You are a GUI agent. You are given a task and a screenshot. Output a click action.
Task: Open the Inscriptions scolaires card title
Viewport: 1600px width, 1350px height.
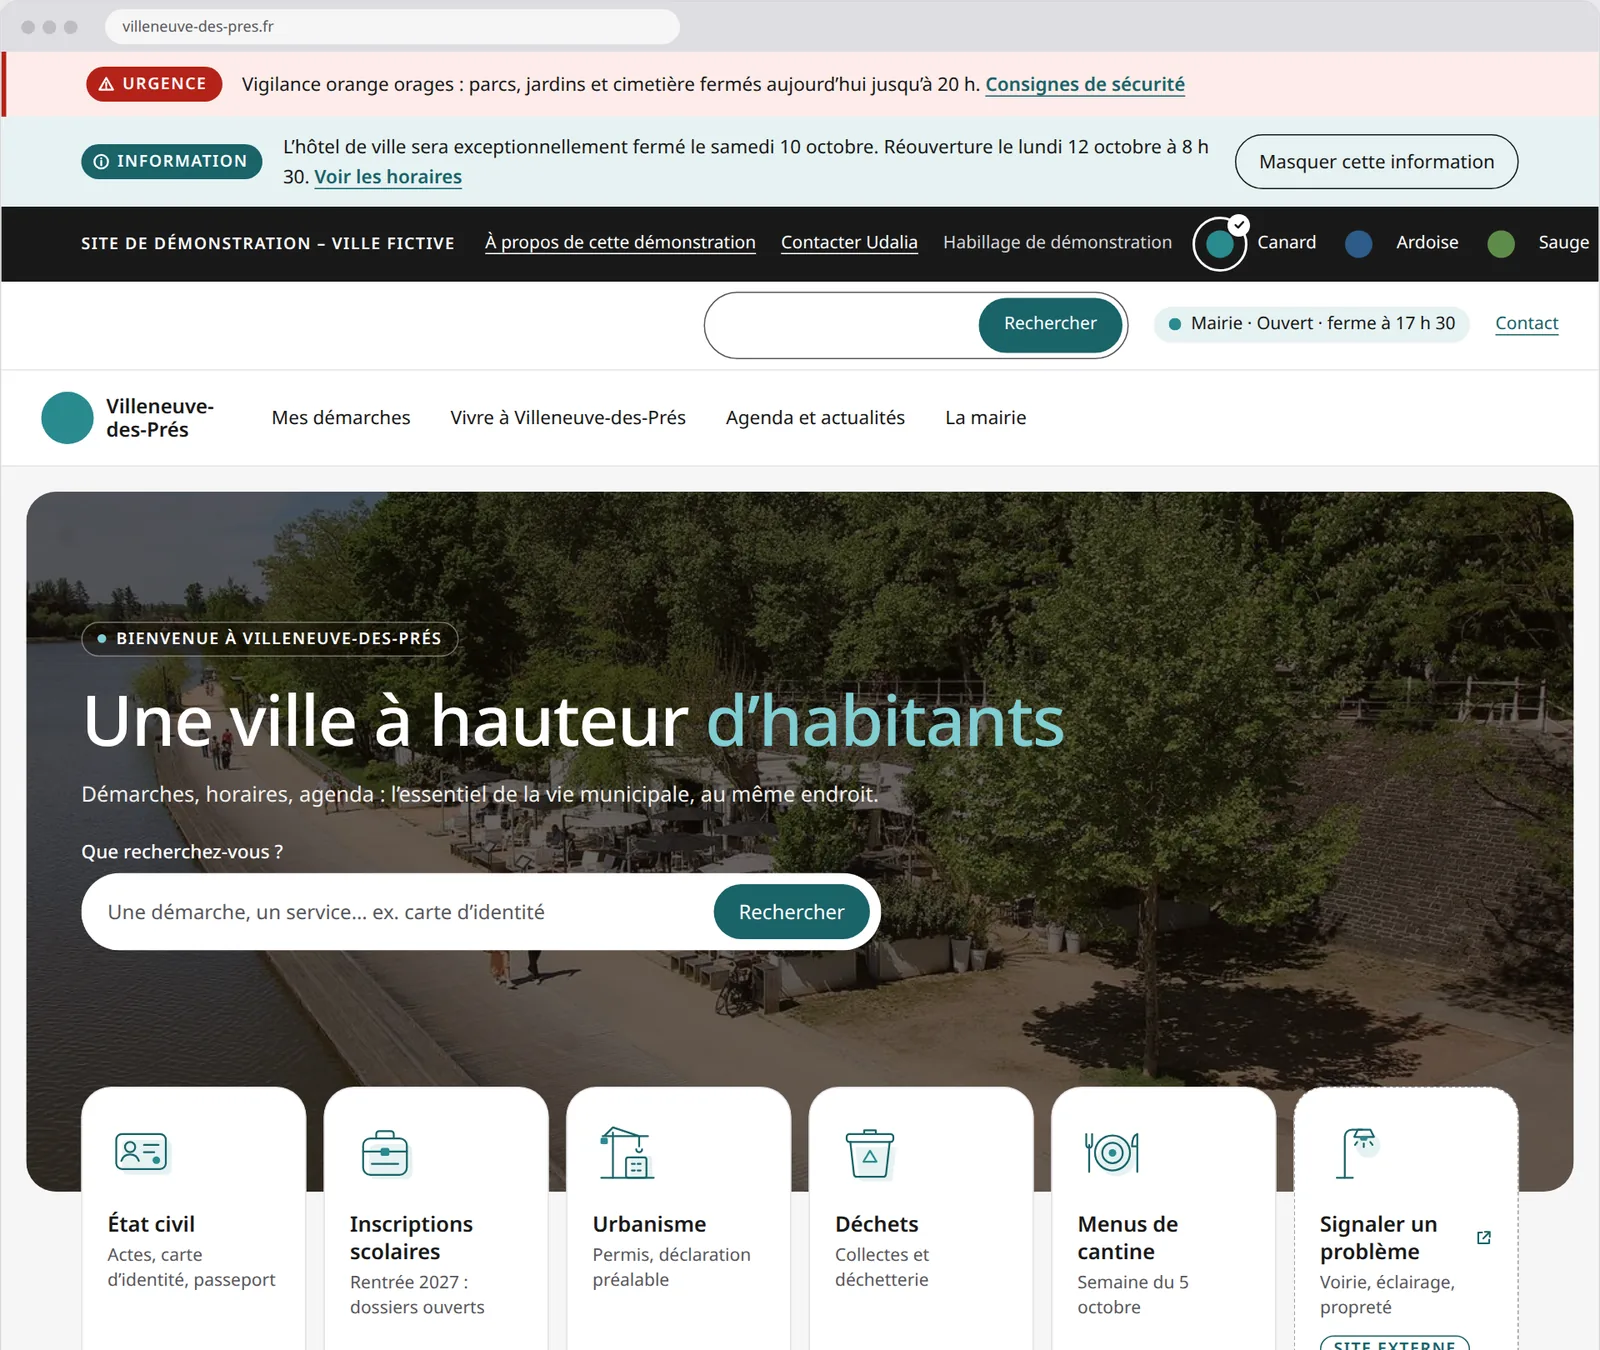pos(411,1238)
